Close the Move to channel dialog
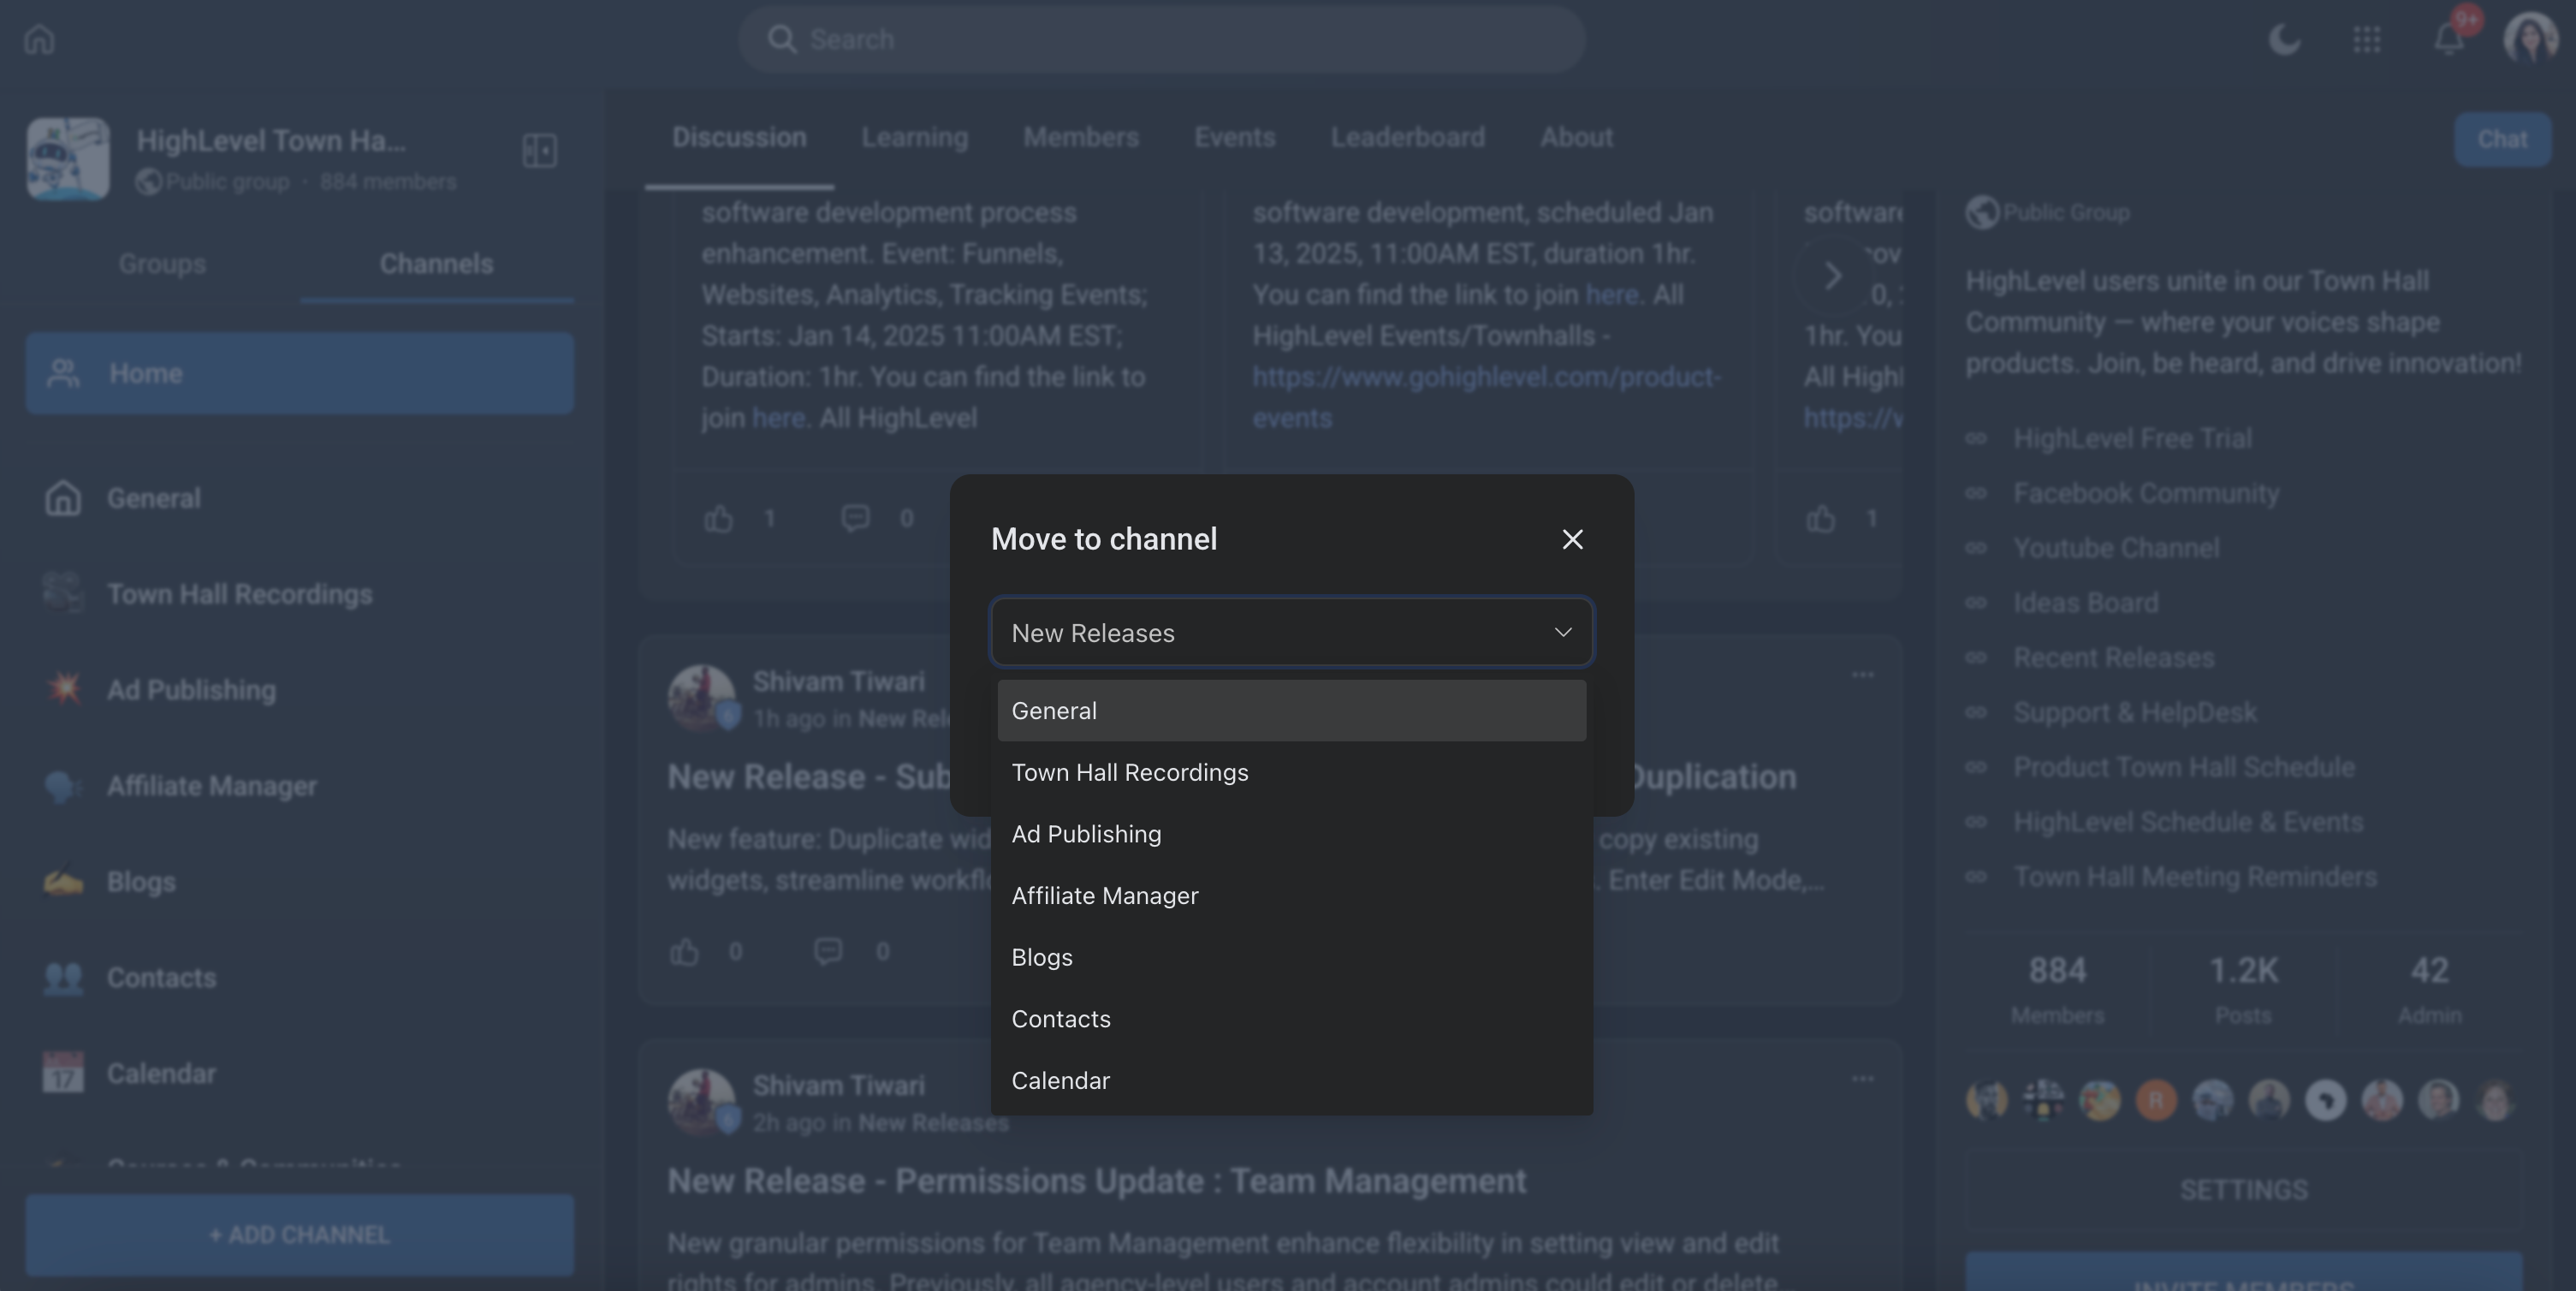 (1572, 539)
